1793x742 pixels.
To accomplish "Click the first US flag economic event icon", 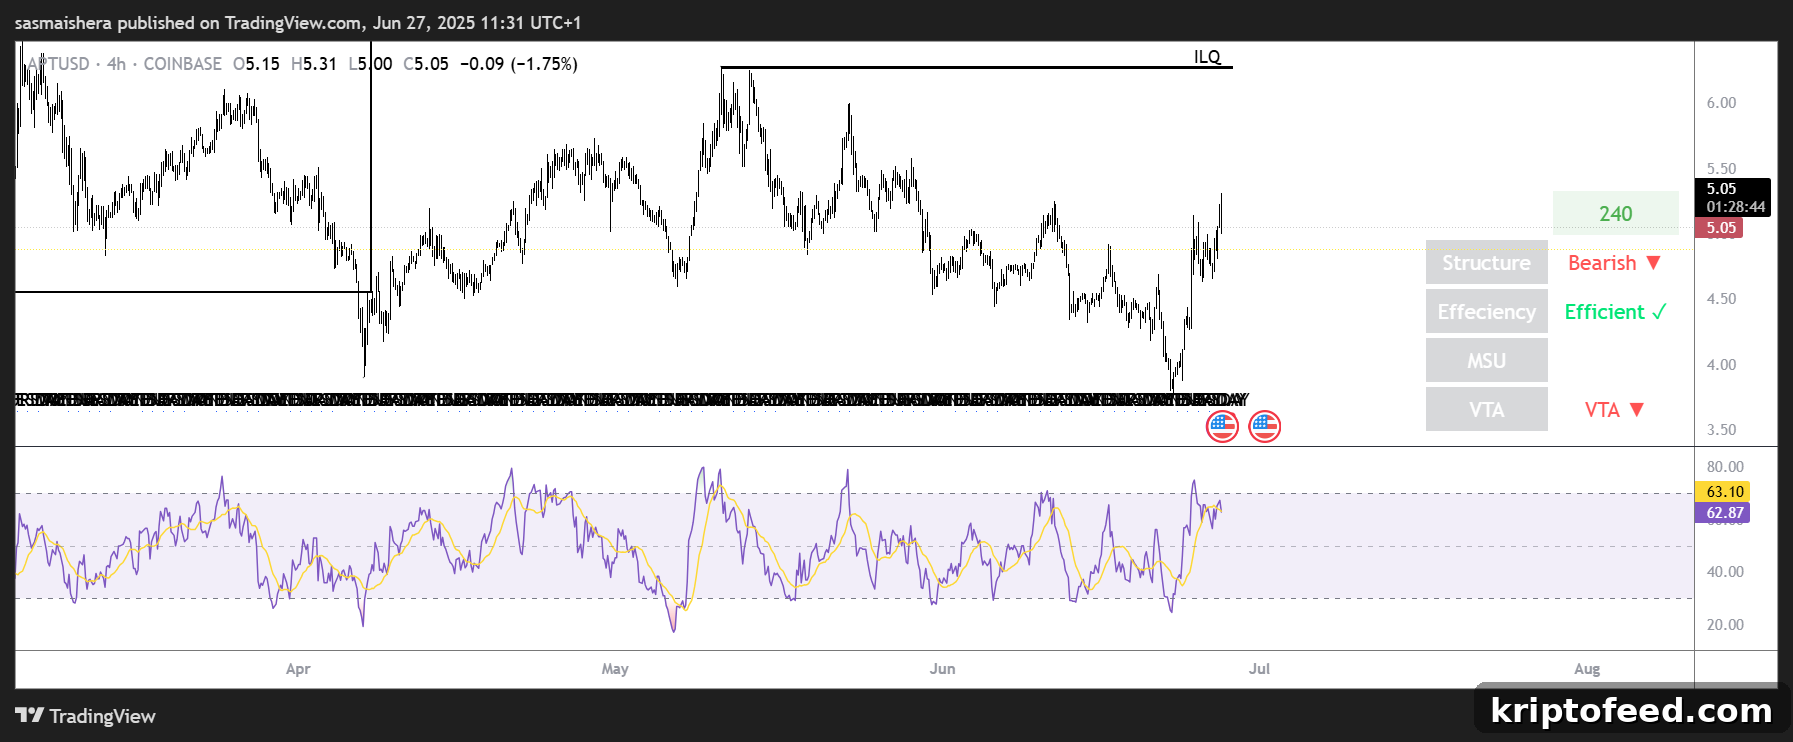I will pos(1222,427).
